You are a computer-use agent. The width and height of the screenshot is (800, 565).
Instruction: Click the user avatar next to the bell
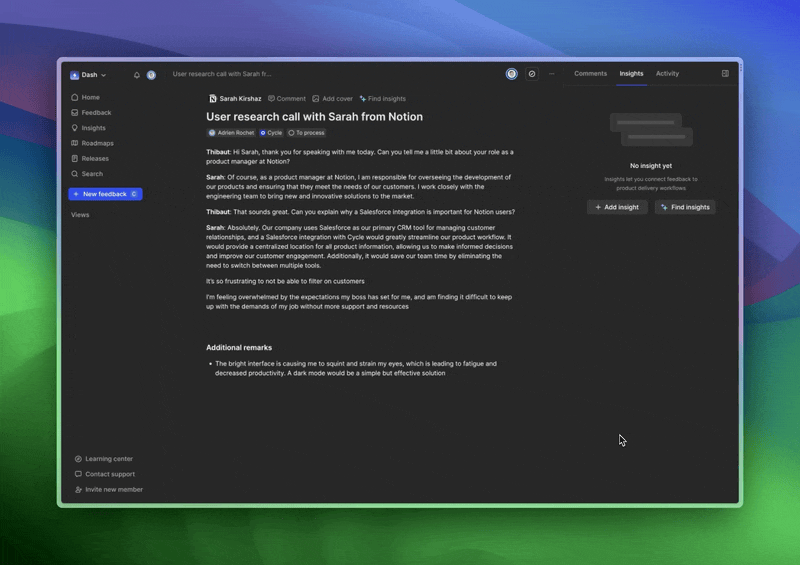tap(151, 75)
